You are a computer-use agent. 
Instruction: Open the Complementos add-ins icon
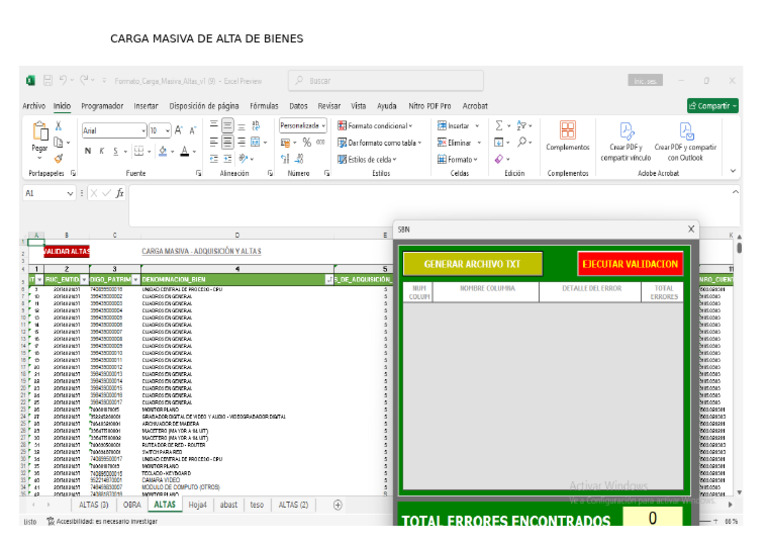tap(567, 132)
